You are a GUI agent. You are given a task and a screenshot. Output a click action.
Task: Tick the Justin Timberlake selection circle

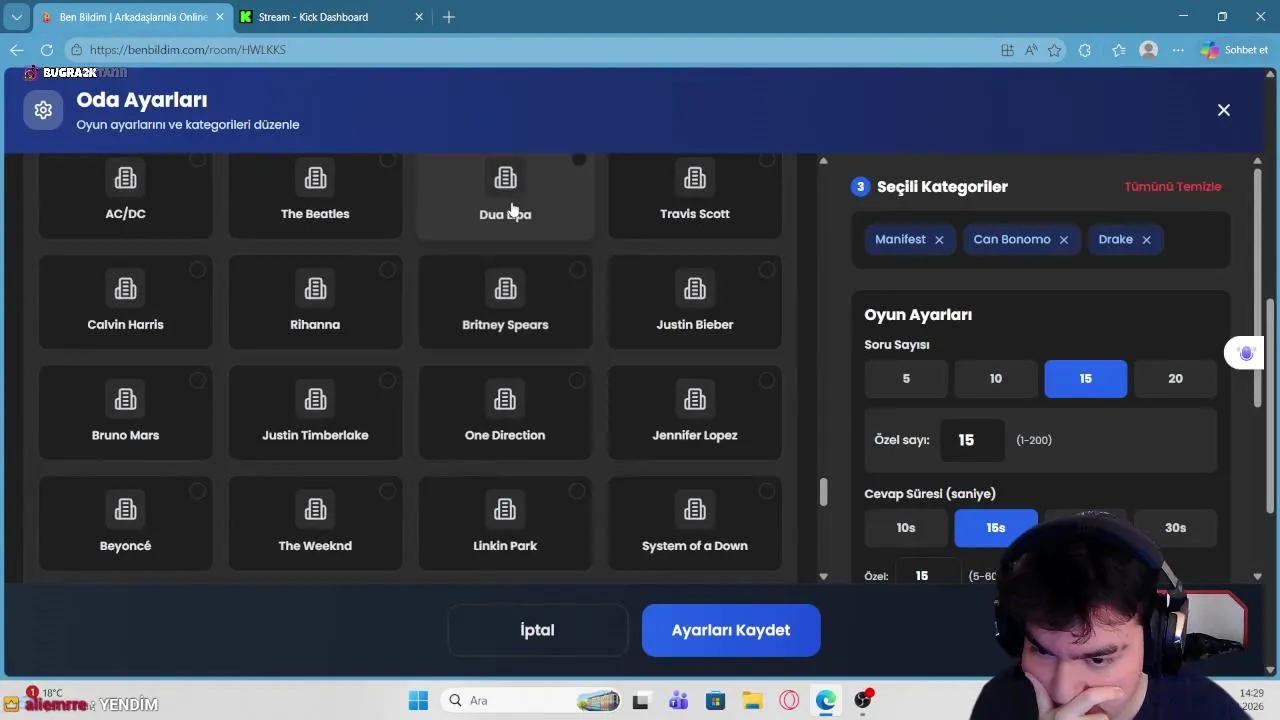[x=387, y=380]
